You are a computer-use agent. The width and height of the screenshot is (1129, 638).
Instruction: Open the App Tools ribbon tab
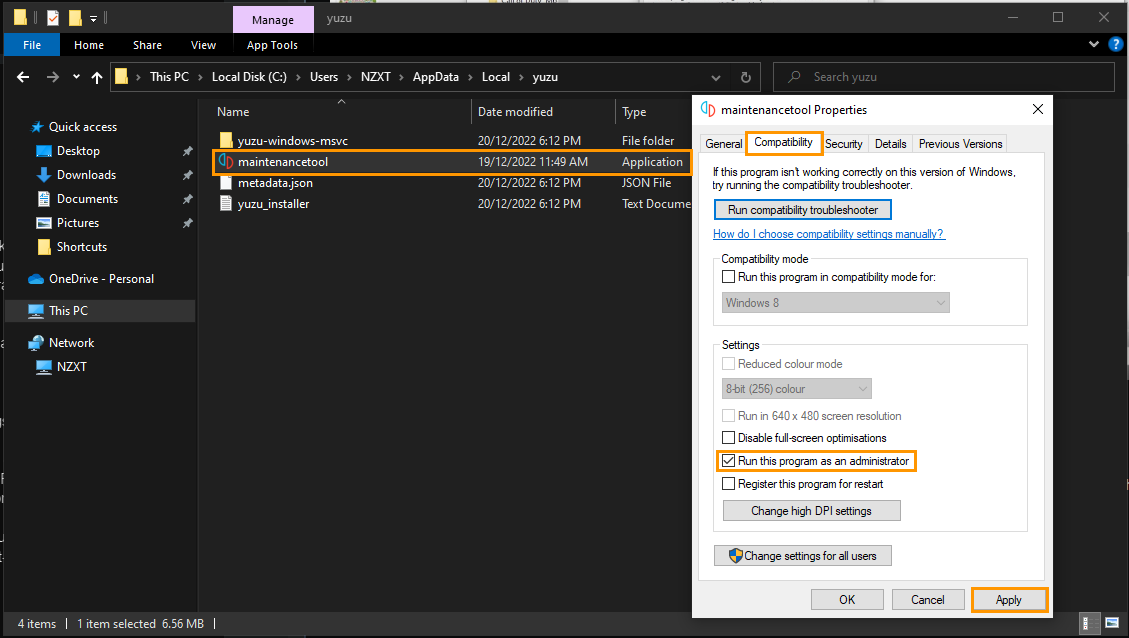click(272, 45)
